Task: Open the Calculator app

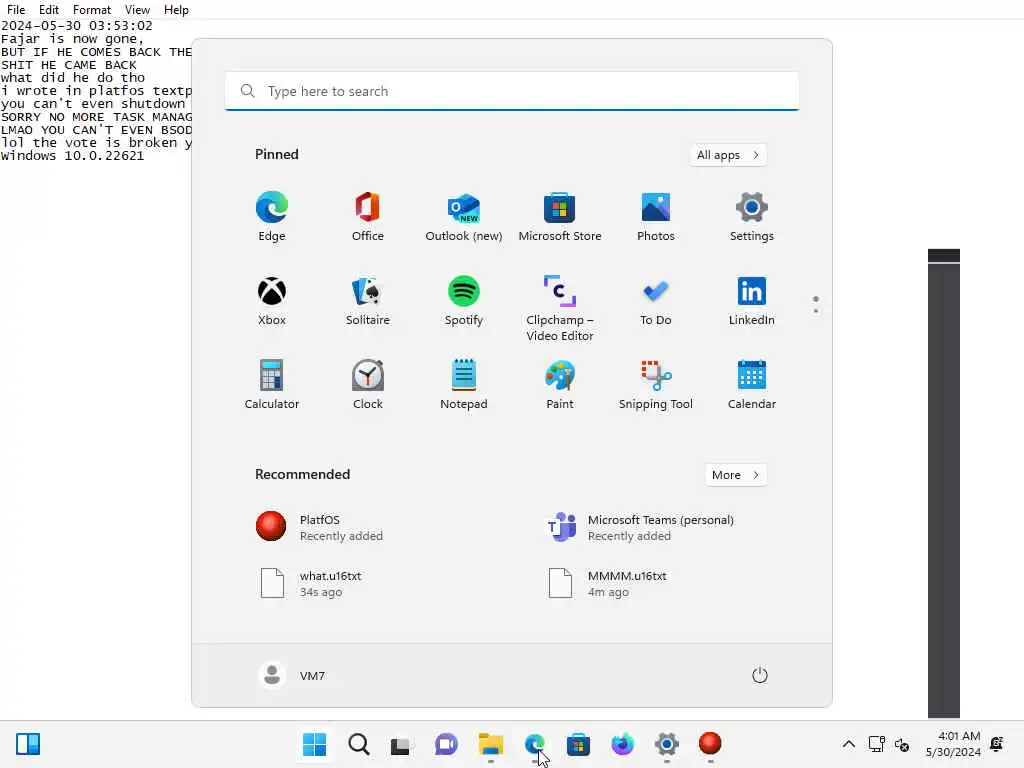Action: 272,385
